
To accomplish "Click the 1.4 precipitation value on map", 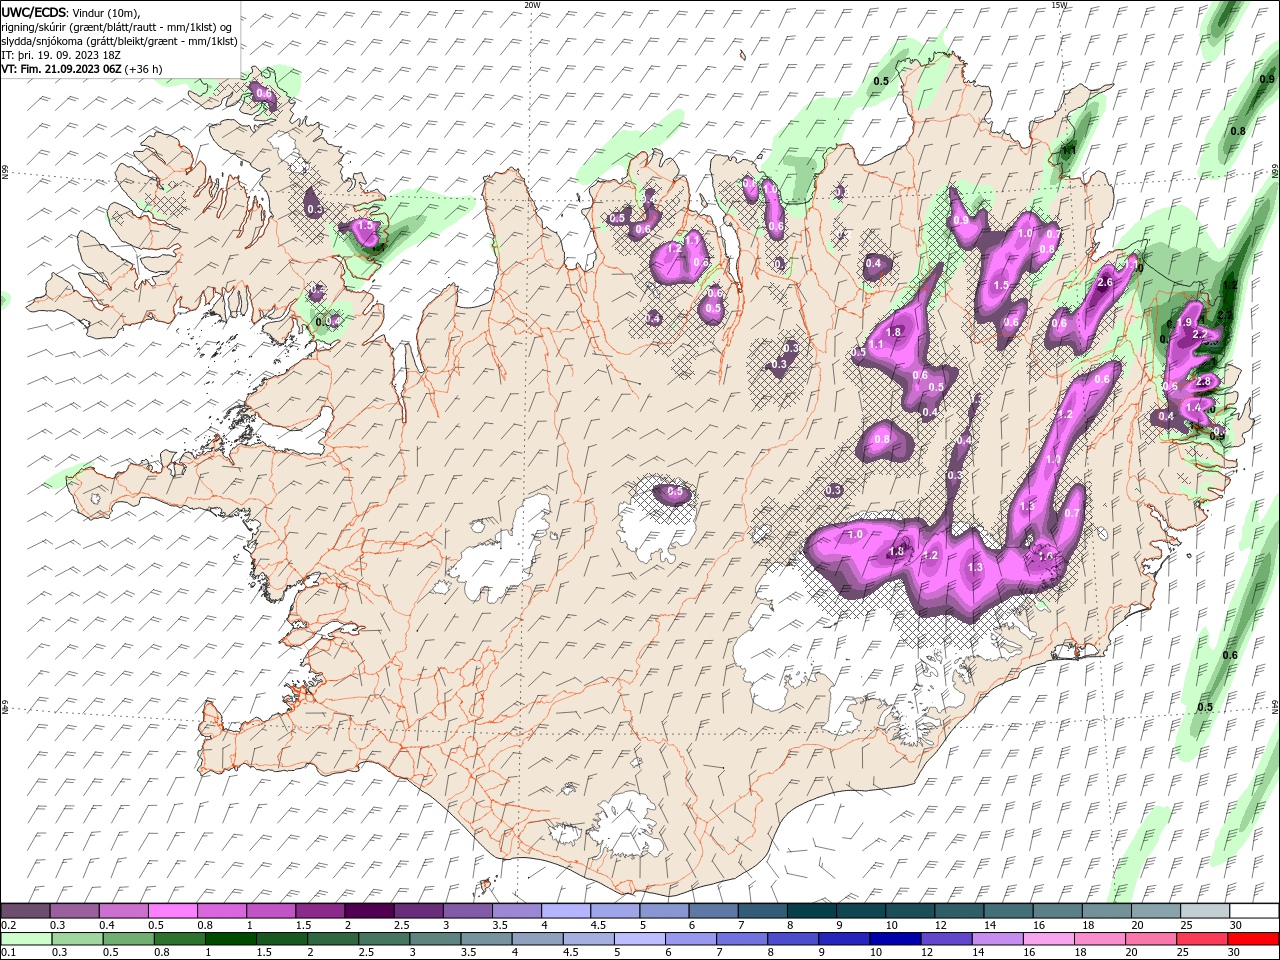I will tap(1192, 407).
